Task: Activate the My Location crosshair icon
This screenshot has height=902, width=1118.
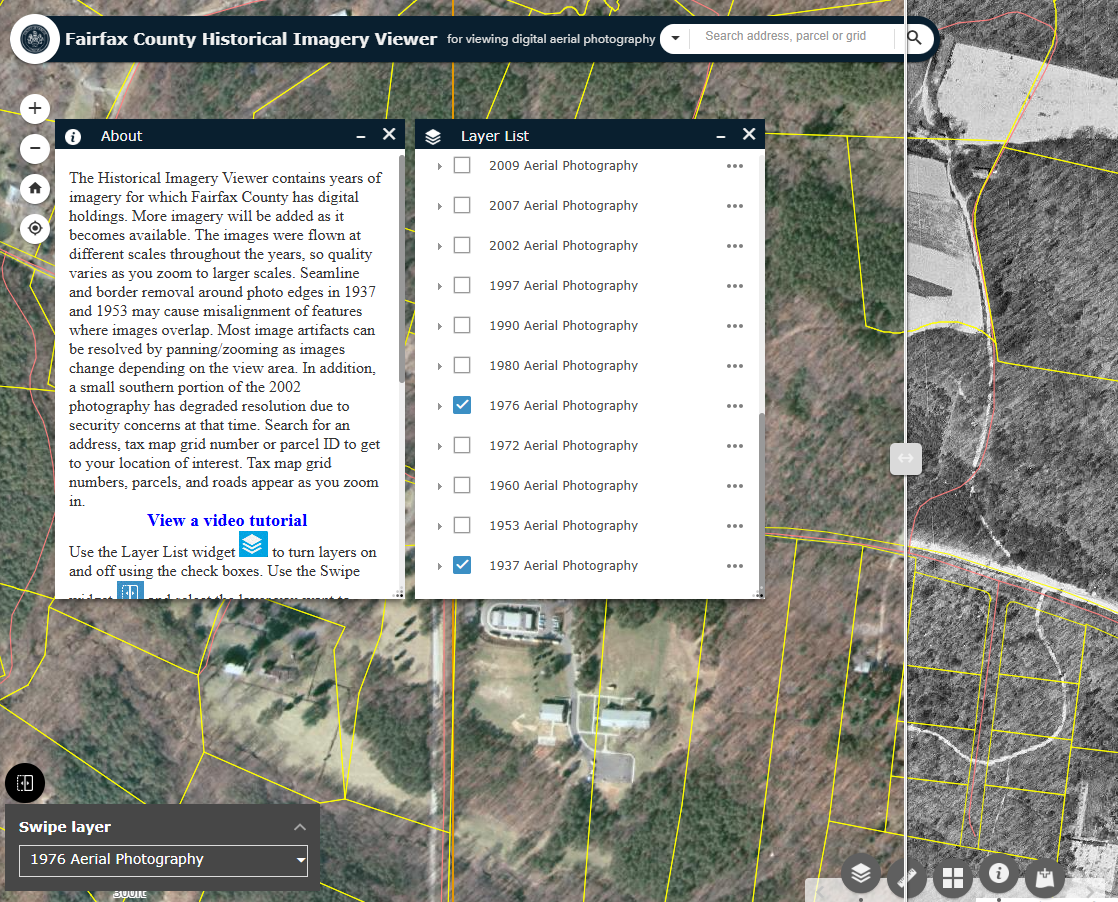Action: (34, 228)
